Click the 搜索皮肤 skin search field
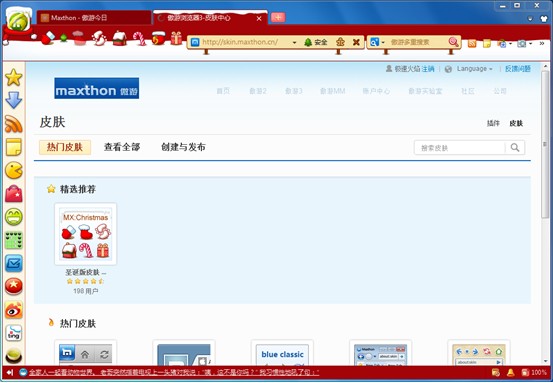Screen dimensions: 553x383 pyautogui.click(x=460, y=148)
